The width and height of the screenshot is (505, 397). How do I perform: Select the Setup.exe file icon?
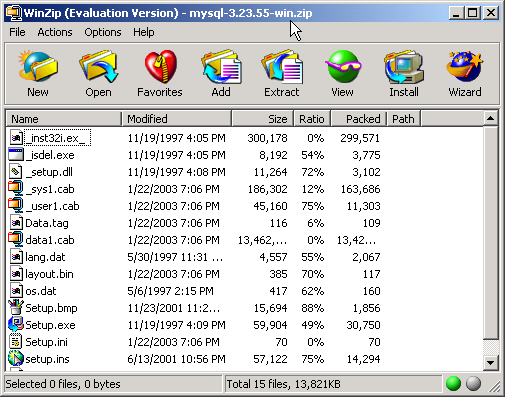16,324
